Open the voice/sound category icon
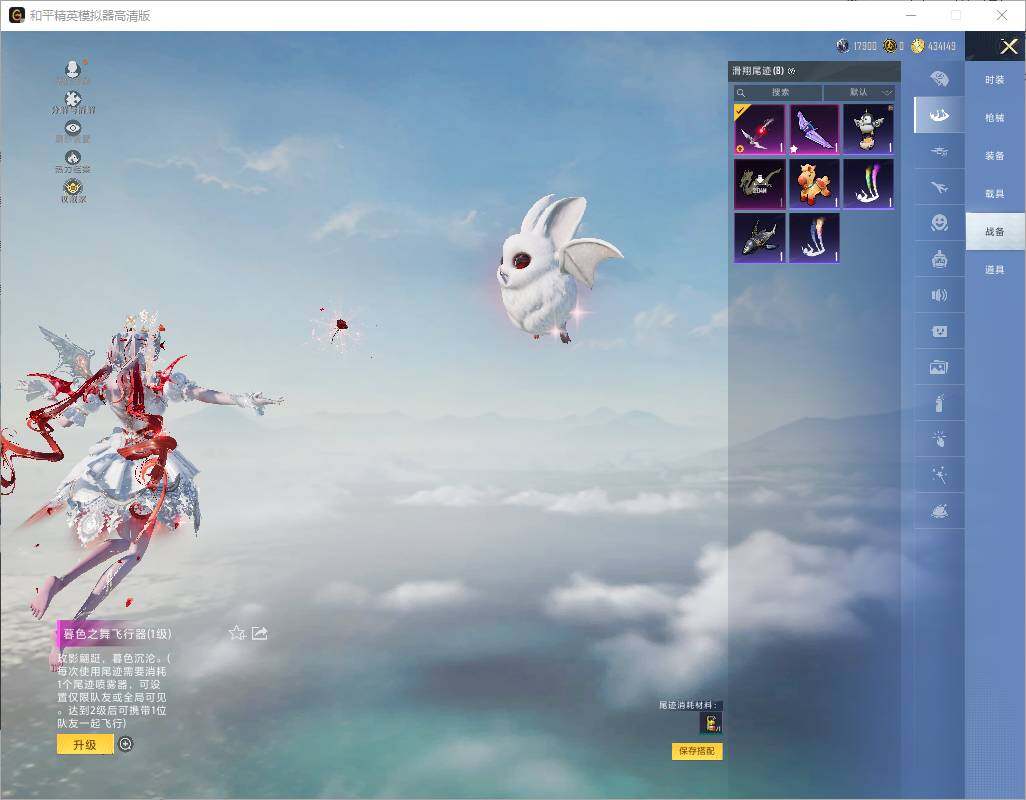Image resolution: width=1026 pixels, height=800 pixels. click(x=940, y=296)
